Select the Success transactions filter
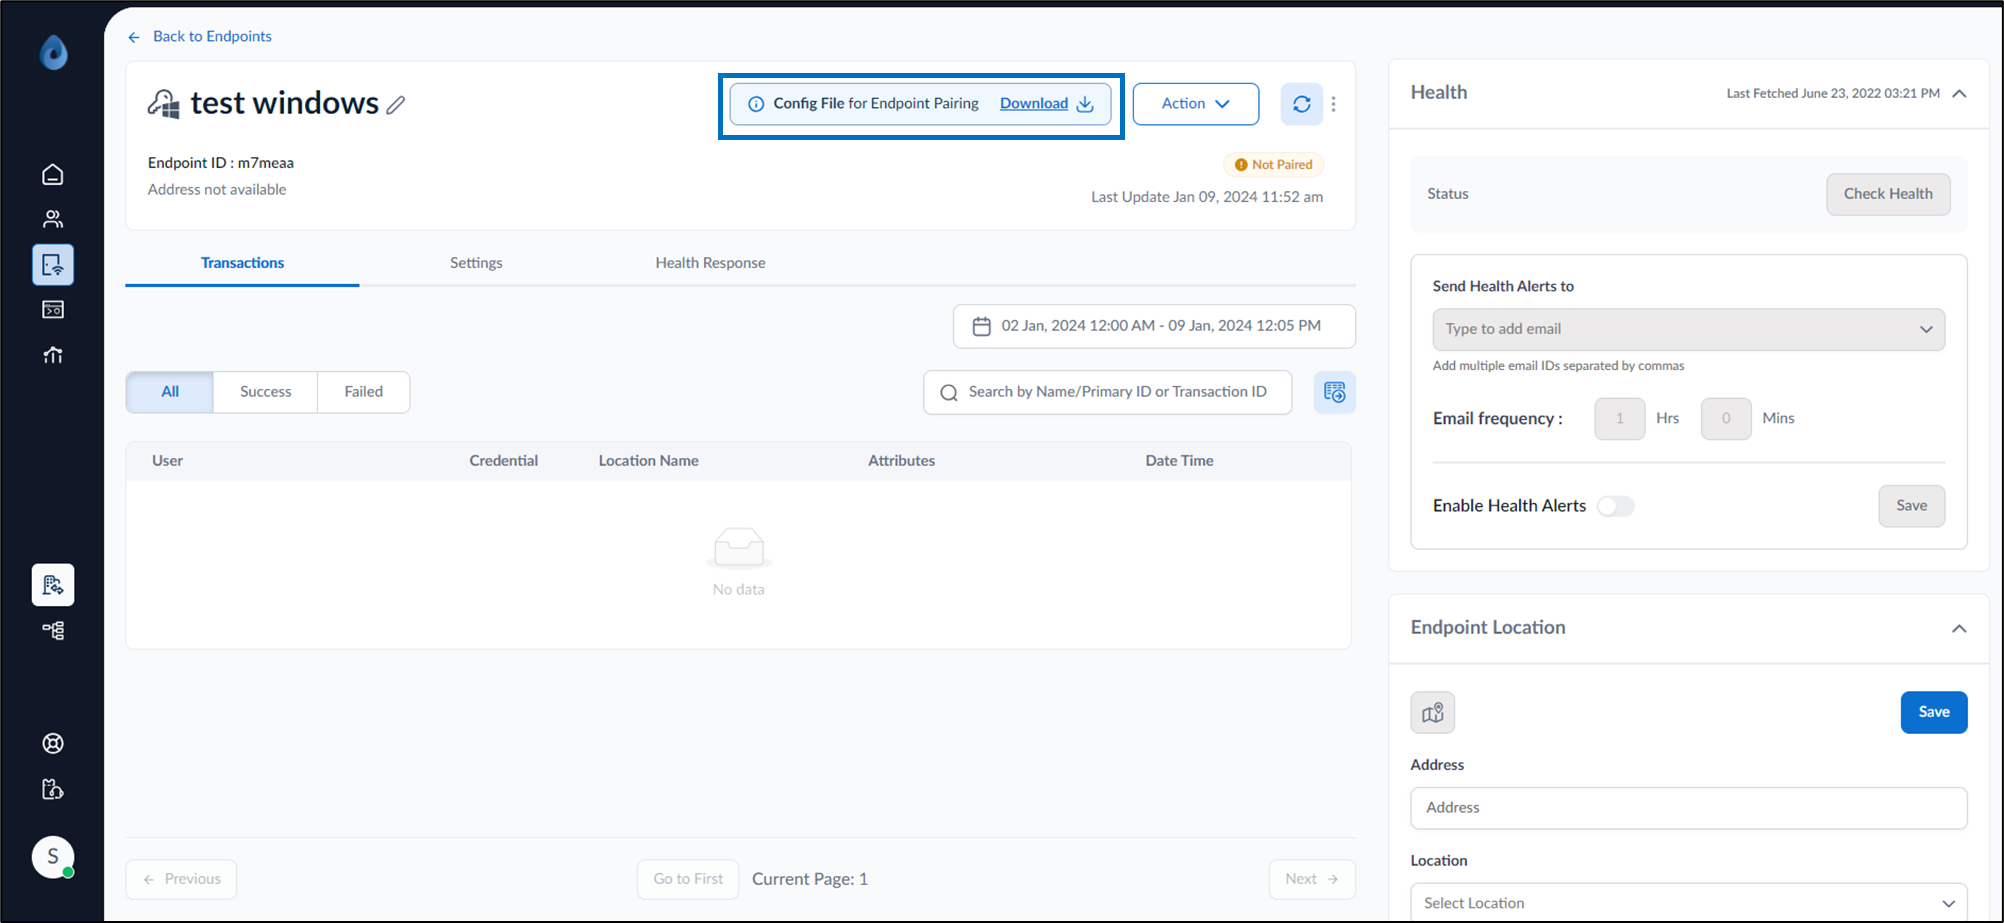Image resolution: width=2004 pixels, height=923 pixels. coord(266,392)
